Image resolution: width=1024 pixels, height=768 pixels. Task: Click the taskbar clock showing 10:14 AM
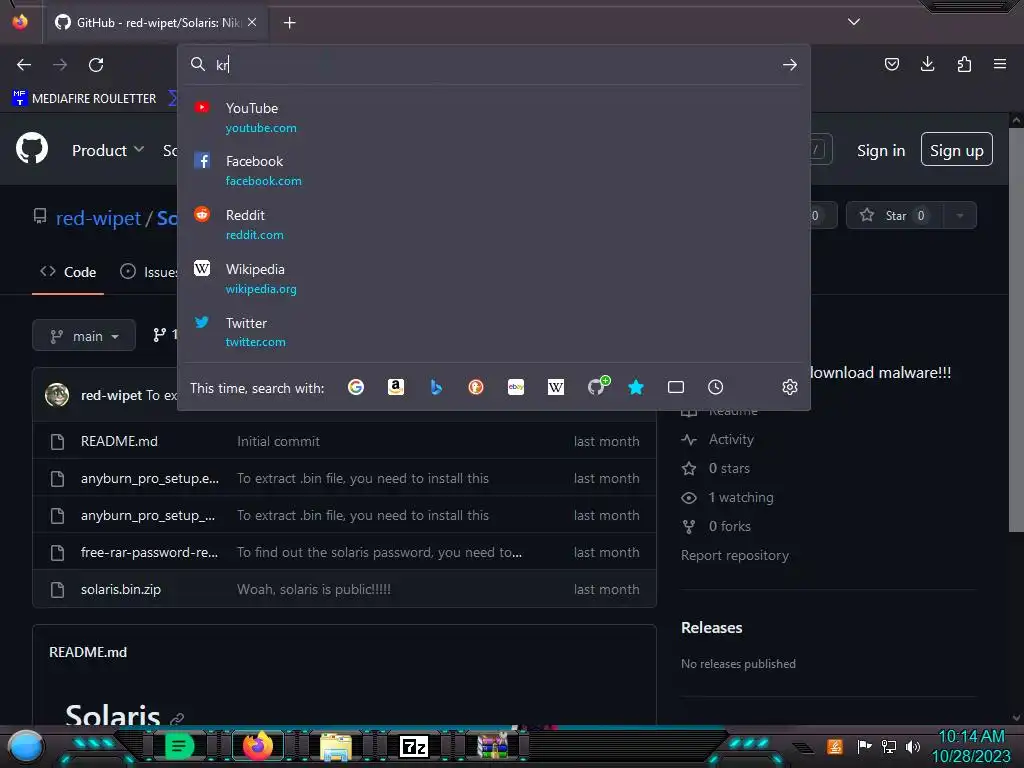click(x=970, y=746)
